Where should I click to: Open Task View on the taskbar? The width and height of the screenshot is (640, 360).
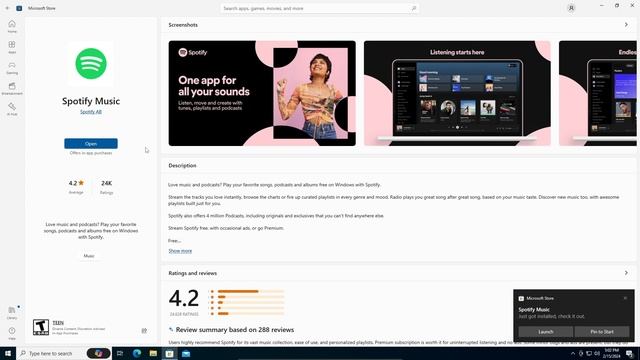coord(120,353)
